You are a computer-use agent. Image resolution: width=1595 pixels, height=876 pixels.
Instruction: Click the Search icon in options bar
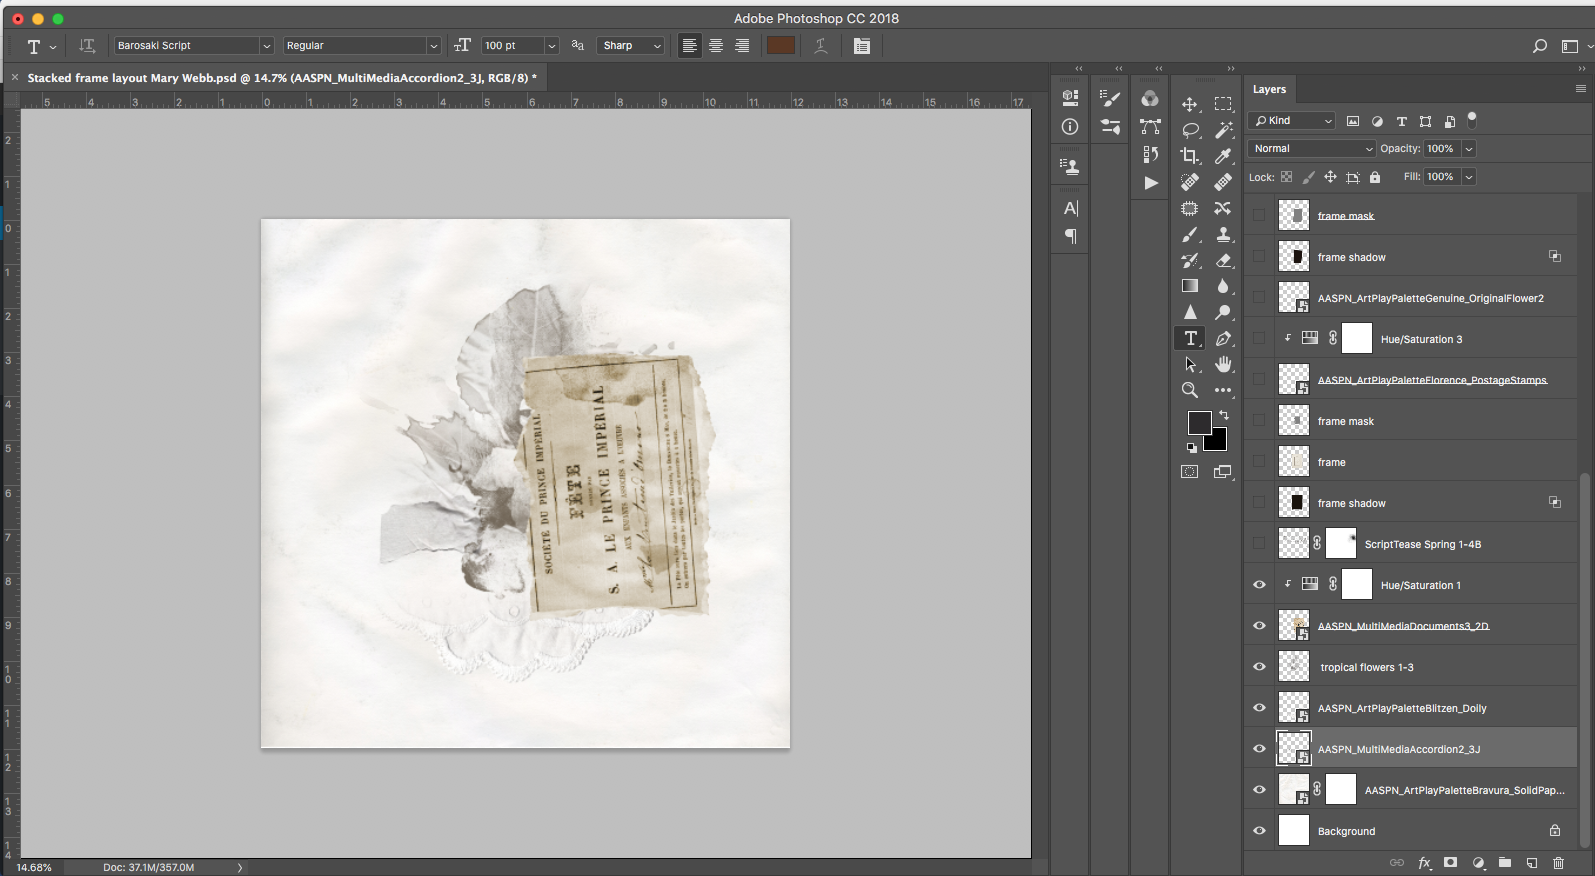1540,46
